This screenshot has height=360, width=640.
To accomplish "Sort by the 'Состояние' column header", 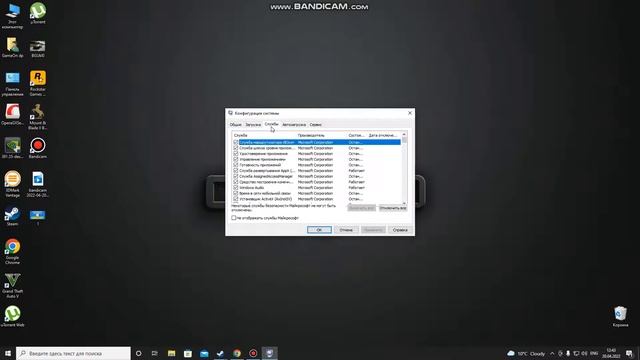I will pyautogui.click(x=357, y=135).
